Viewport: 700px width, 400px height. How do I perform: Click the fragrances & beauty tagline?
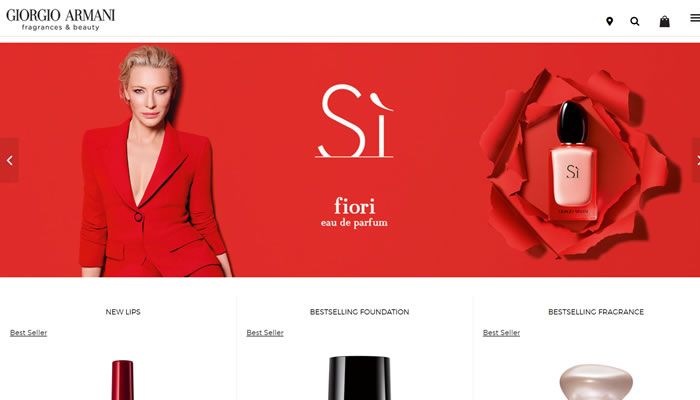tap(61, 27)
